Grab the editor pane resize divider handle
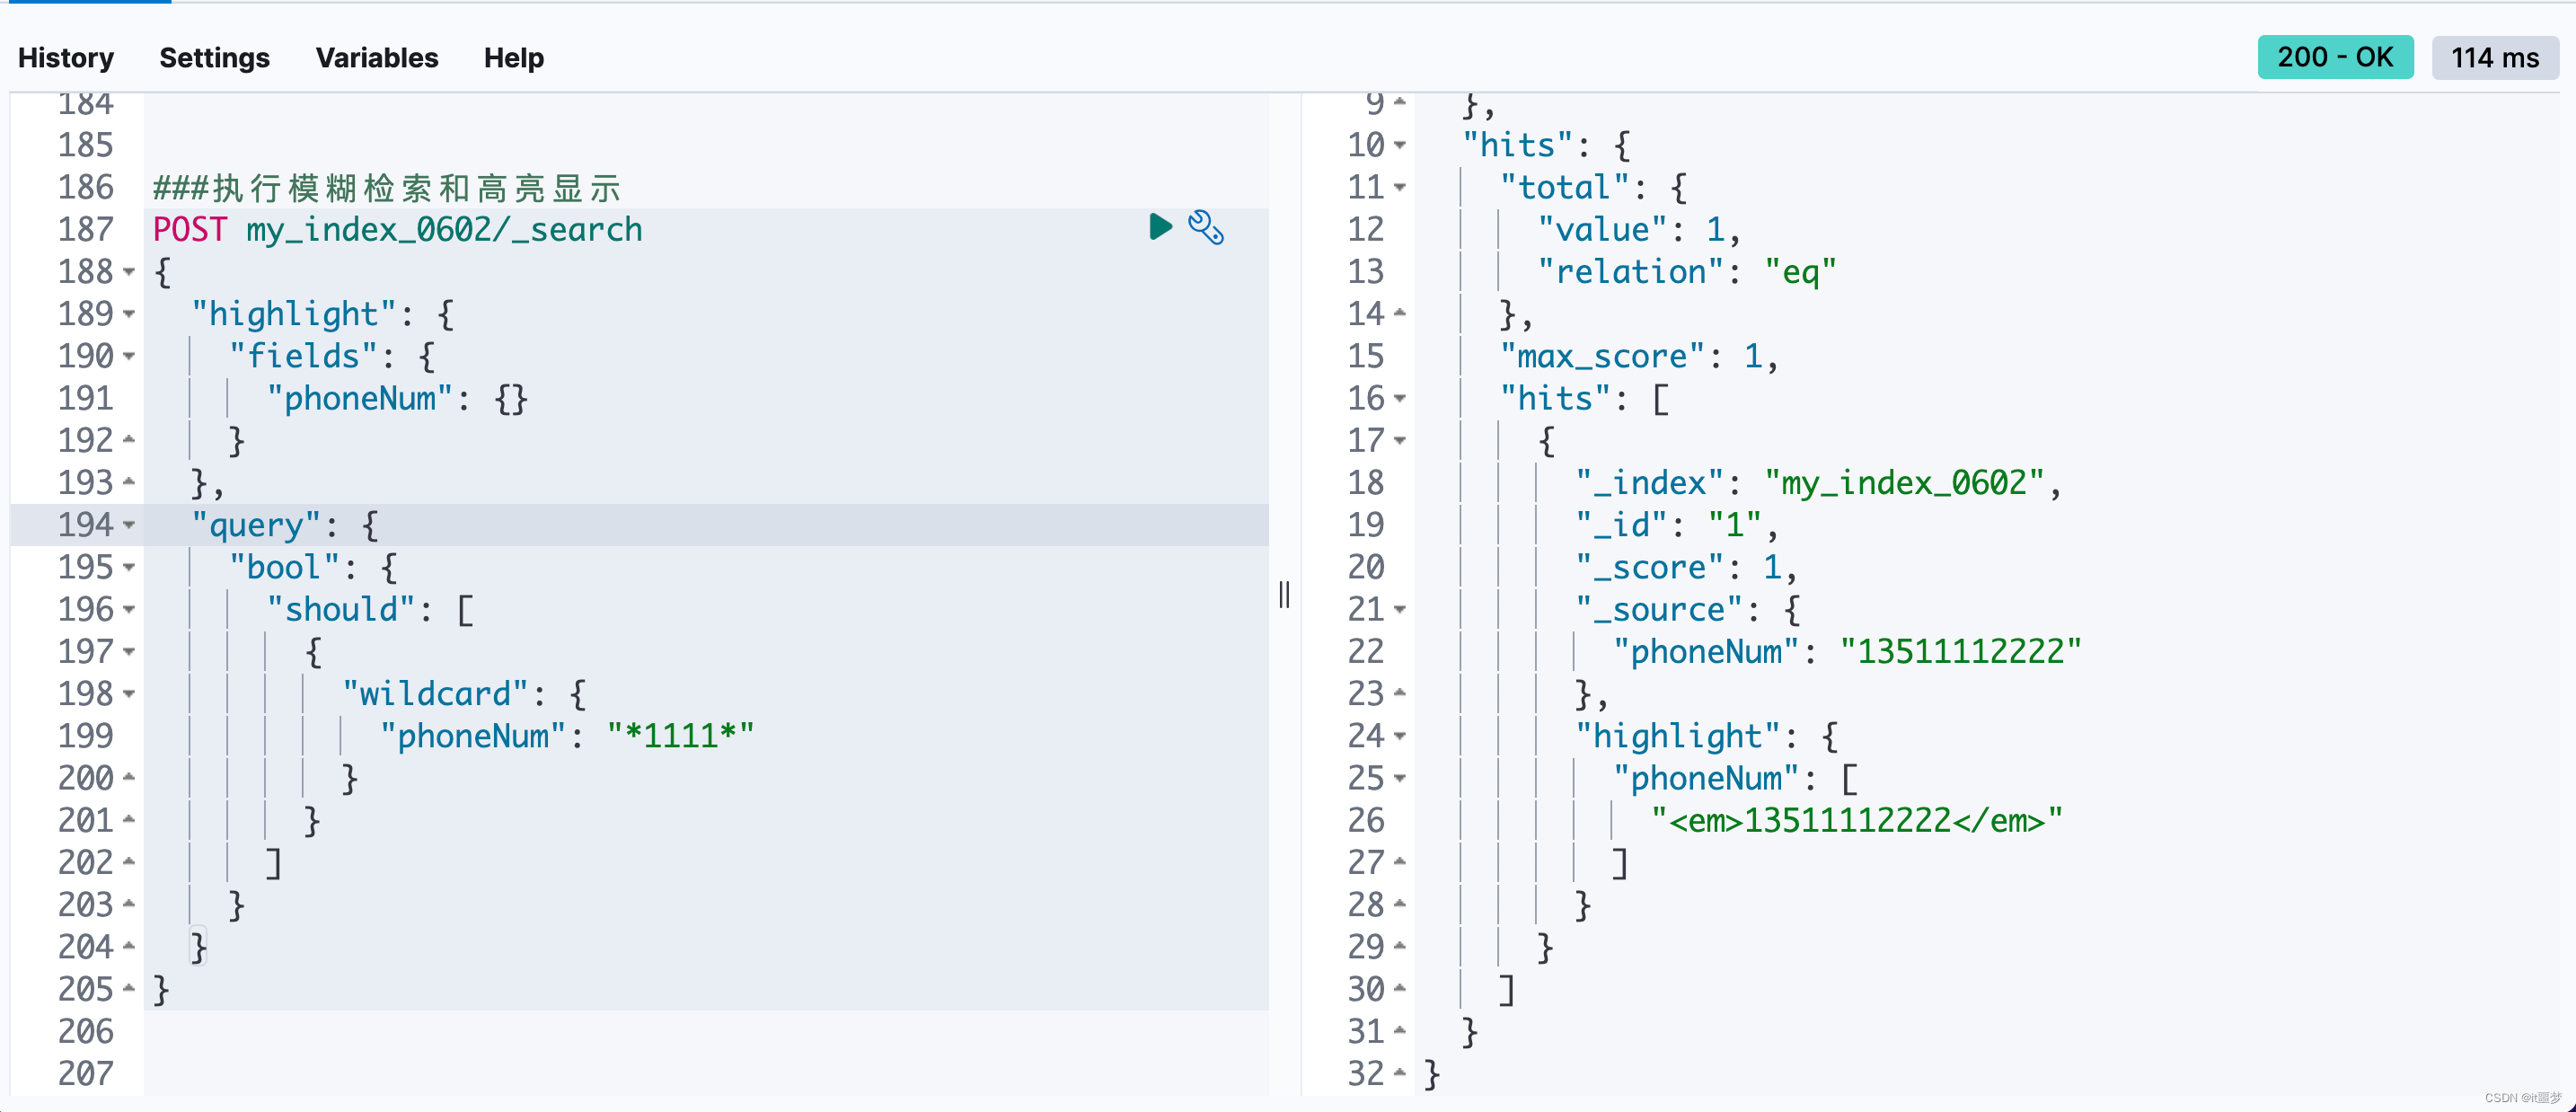2576x1112 pixels. pyautogui.click(x=1284, y=595)
